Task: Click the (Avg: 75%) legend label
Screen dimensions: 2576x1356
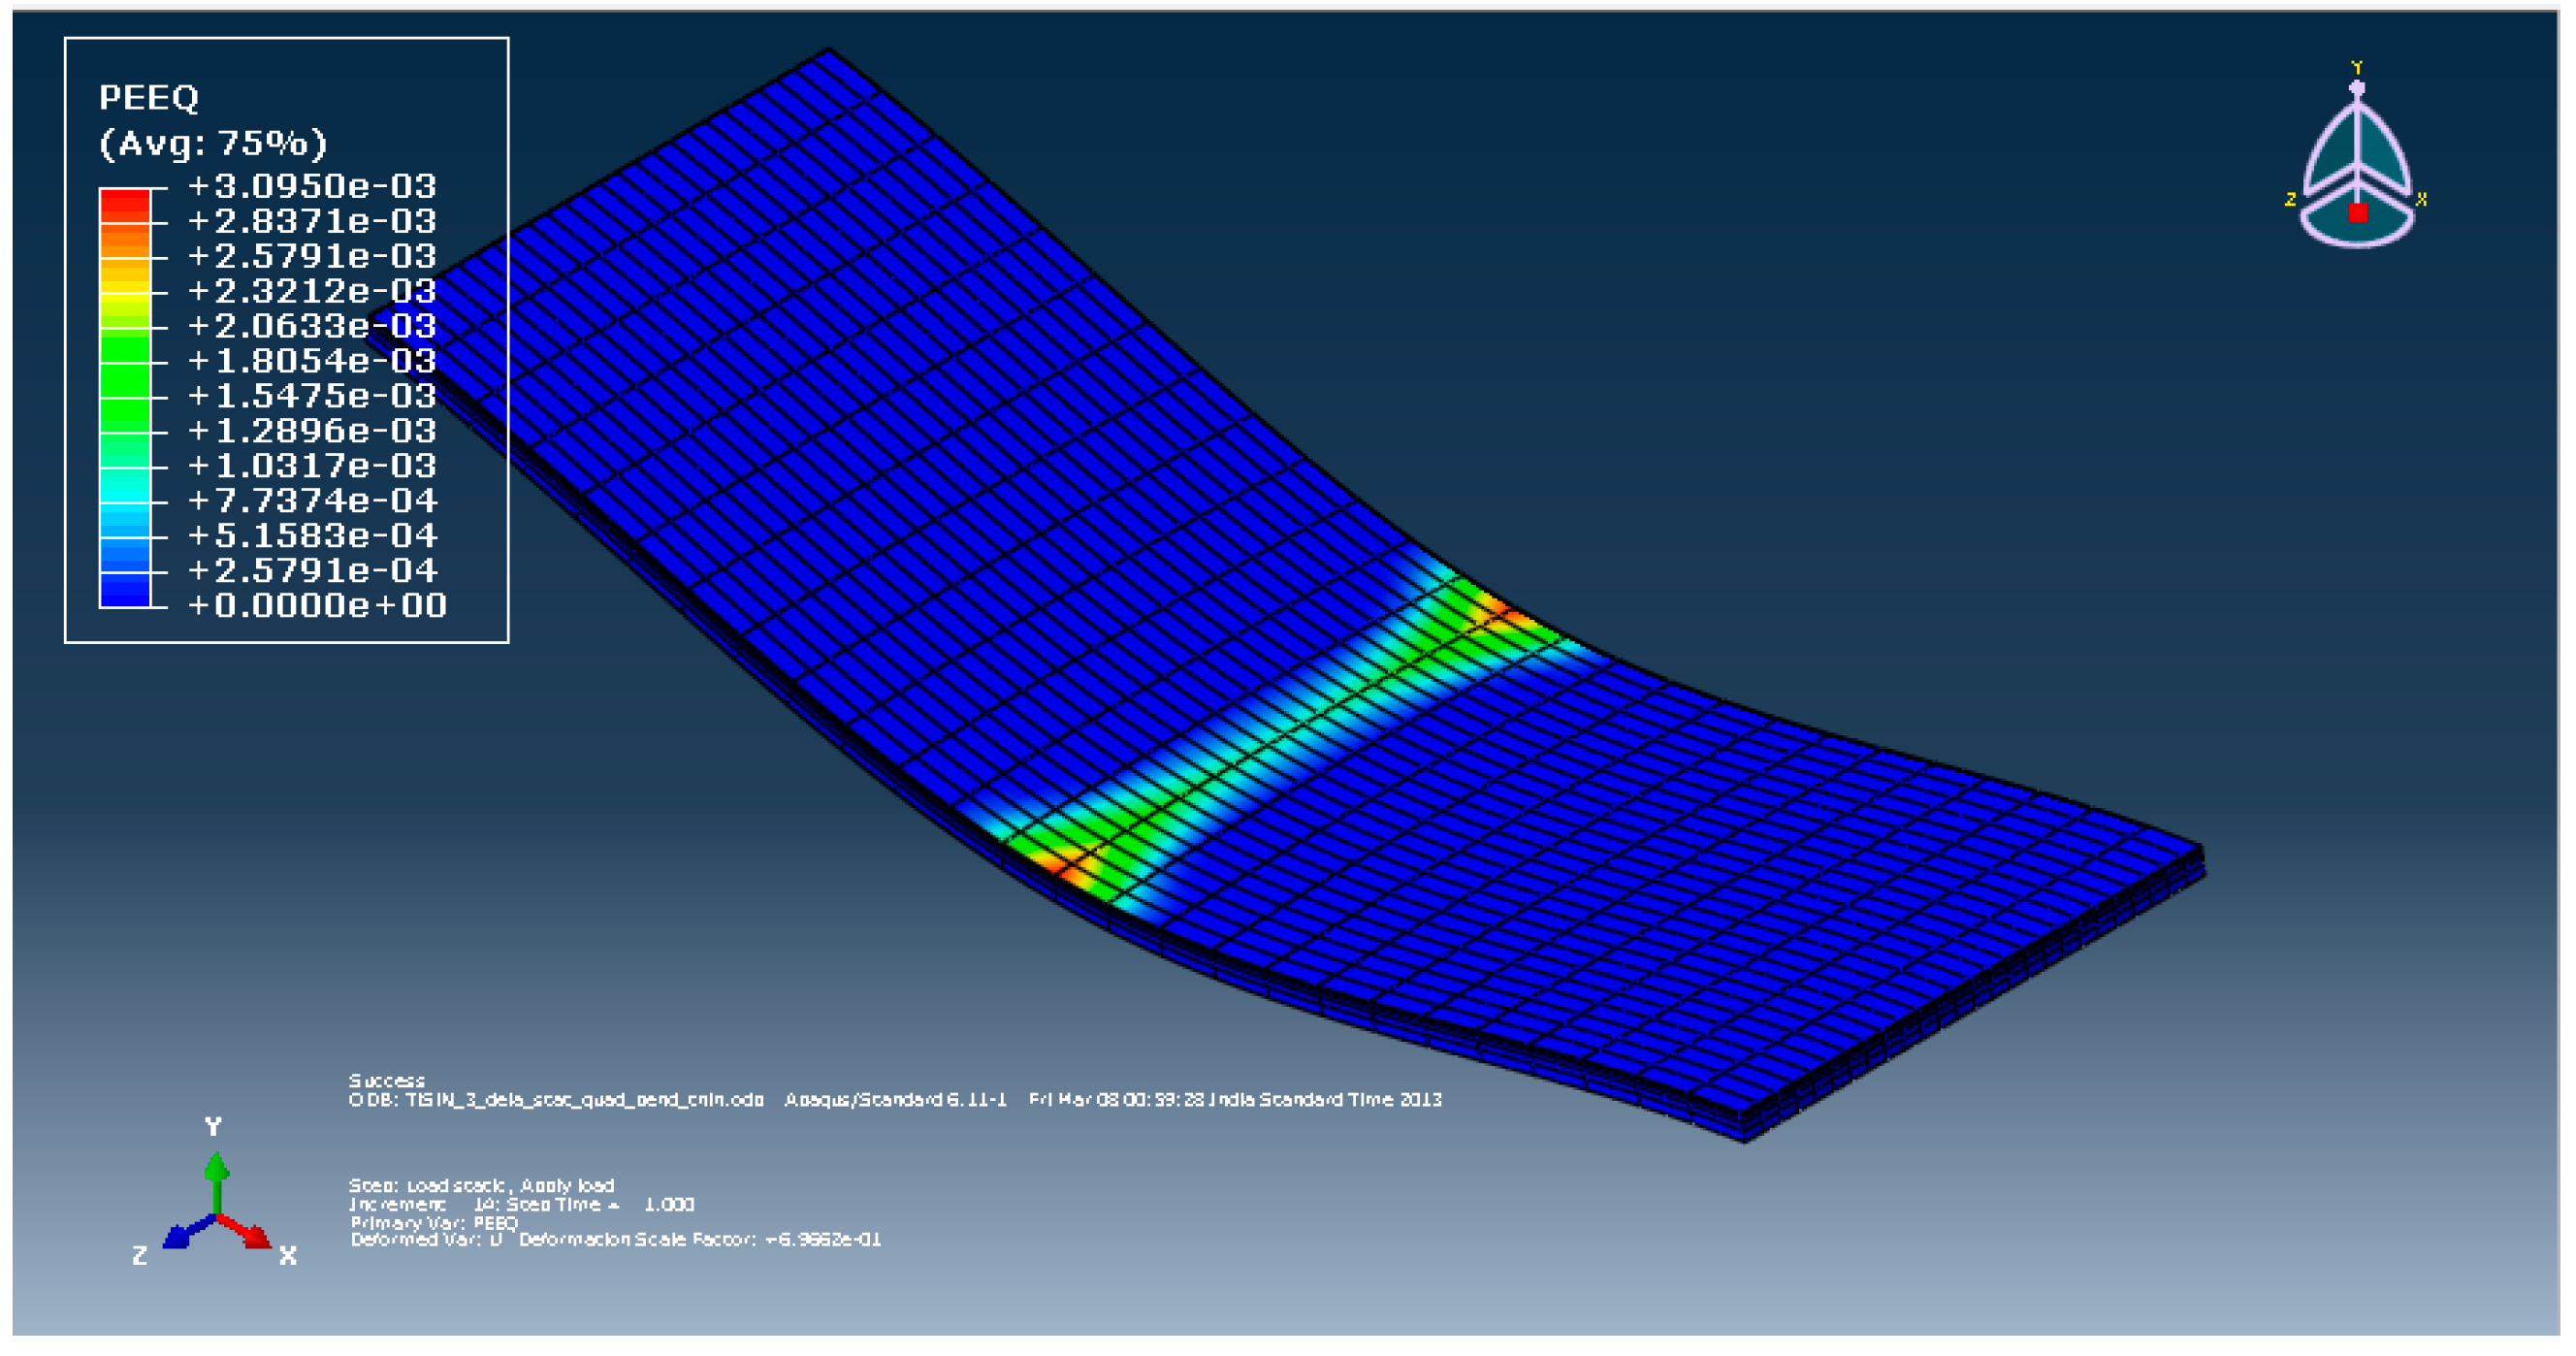Action: [x=213, y=144]
